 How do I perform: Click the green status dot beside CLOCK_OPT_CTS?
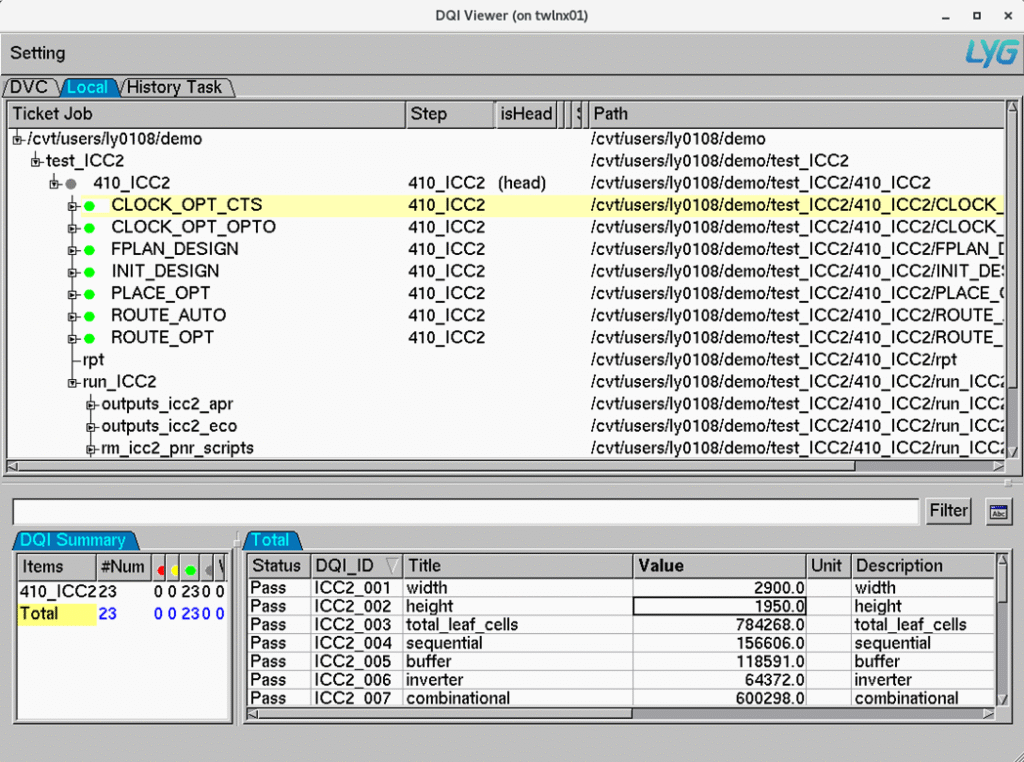click(89, 206)
